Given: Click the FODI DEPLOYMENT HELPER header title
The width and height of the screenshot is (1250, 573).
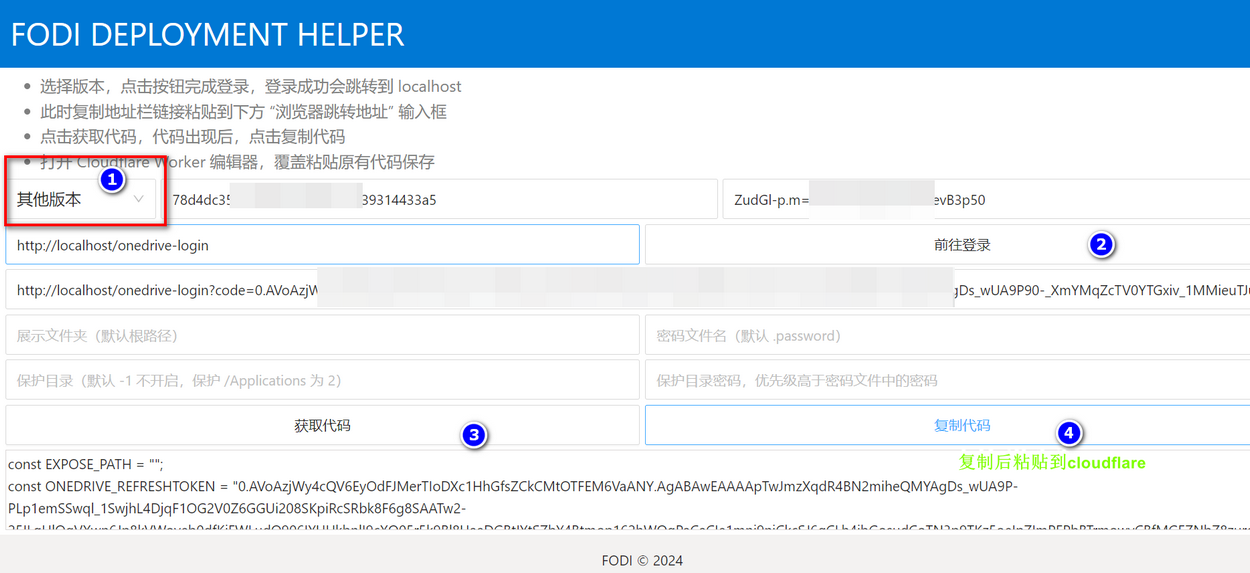Looking at the screenshot, I should point(207,35).
